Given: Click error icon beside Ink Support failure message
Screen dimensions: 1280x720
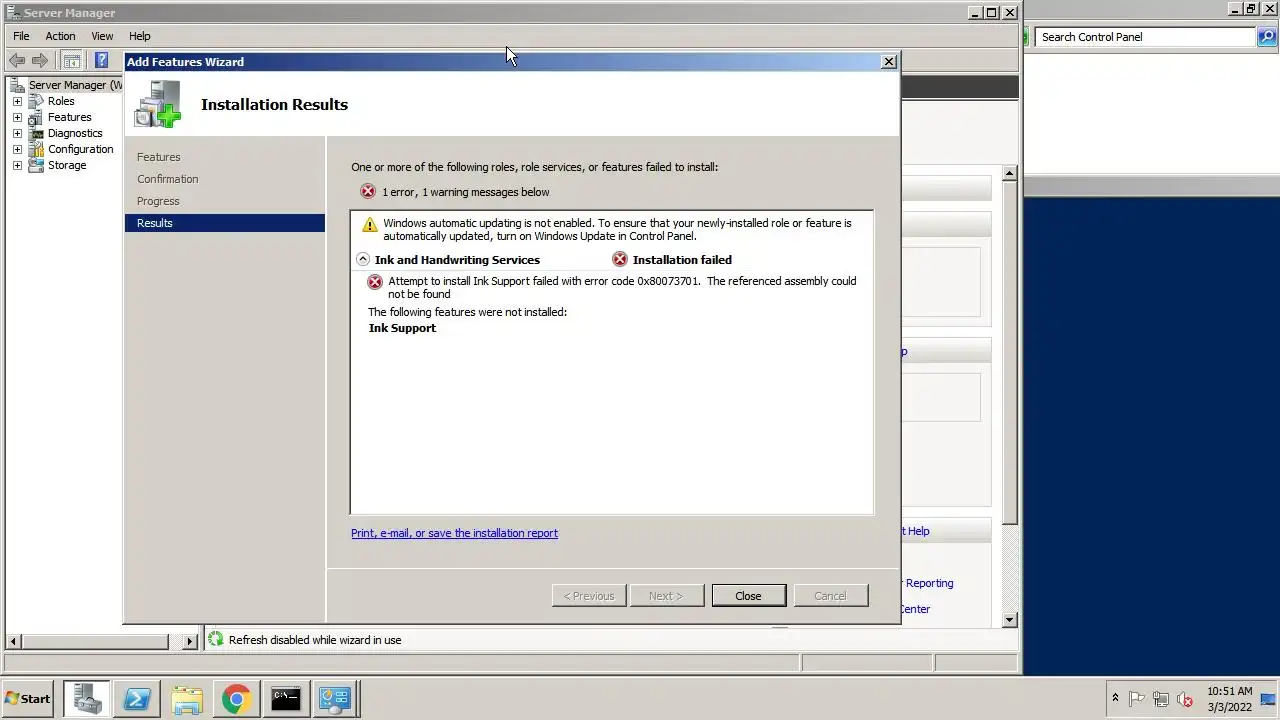Looking at the screenshot, I should [x=375, y=282].
